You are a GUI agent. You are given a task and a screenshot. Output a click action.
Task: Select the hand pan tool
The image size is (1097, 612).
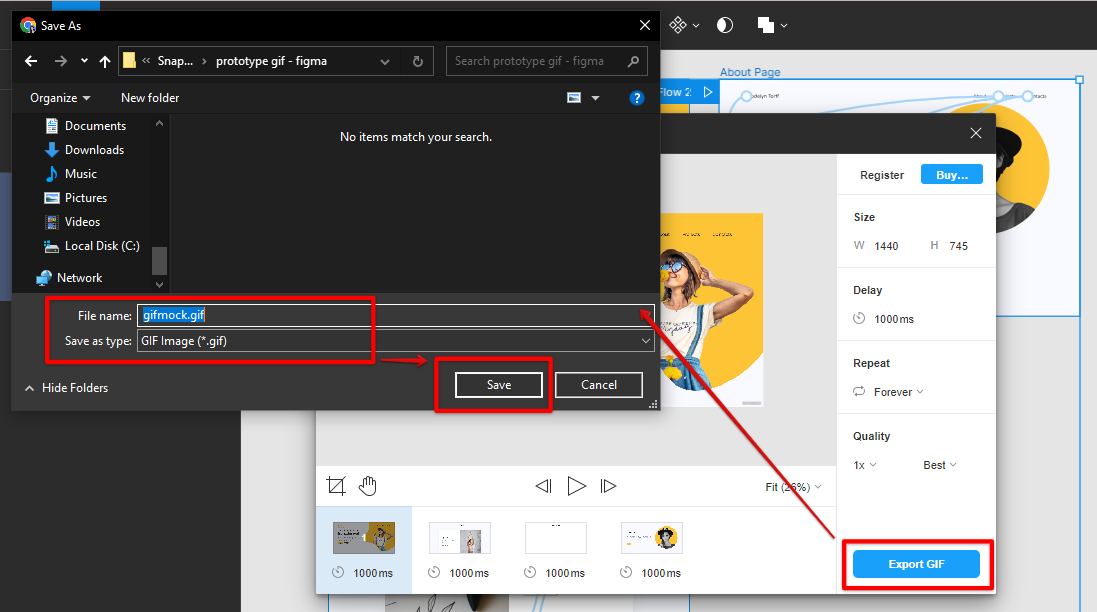[x=368, y=486]
